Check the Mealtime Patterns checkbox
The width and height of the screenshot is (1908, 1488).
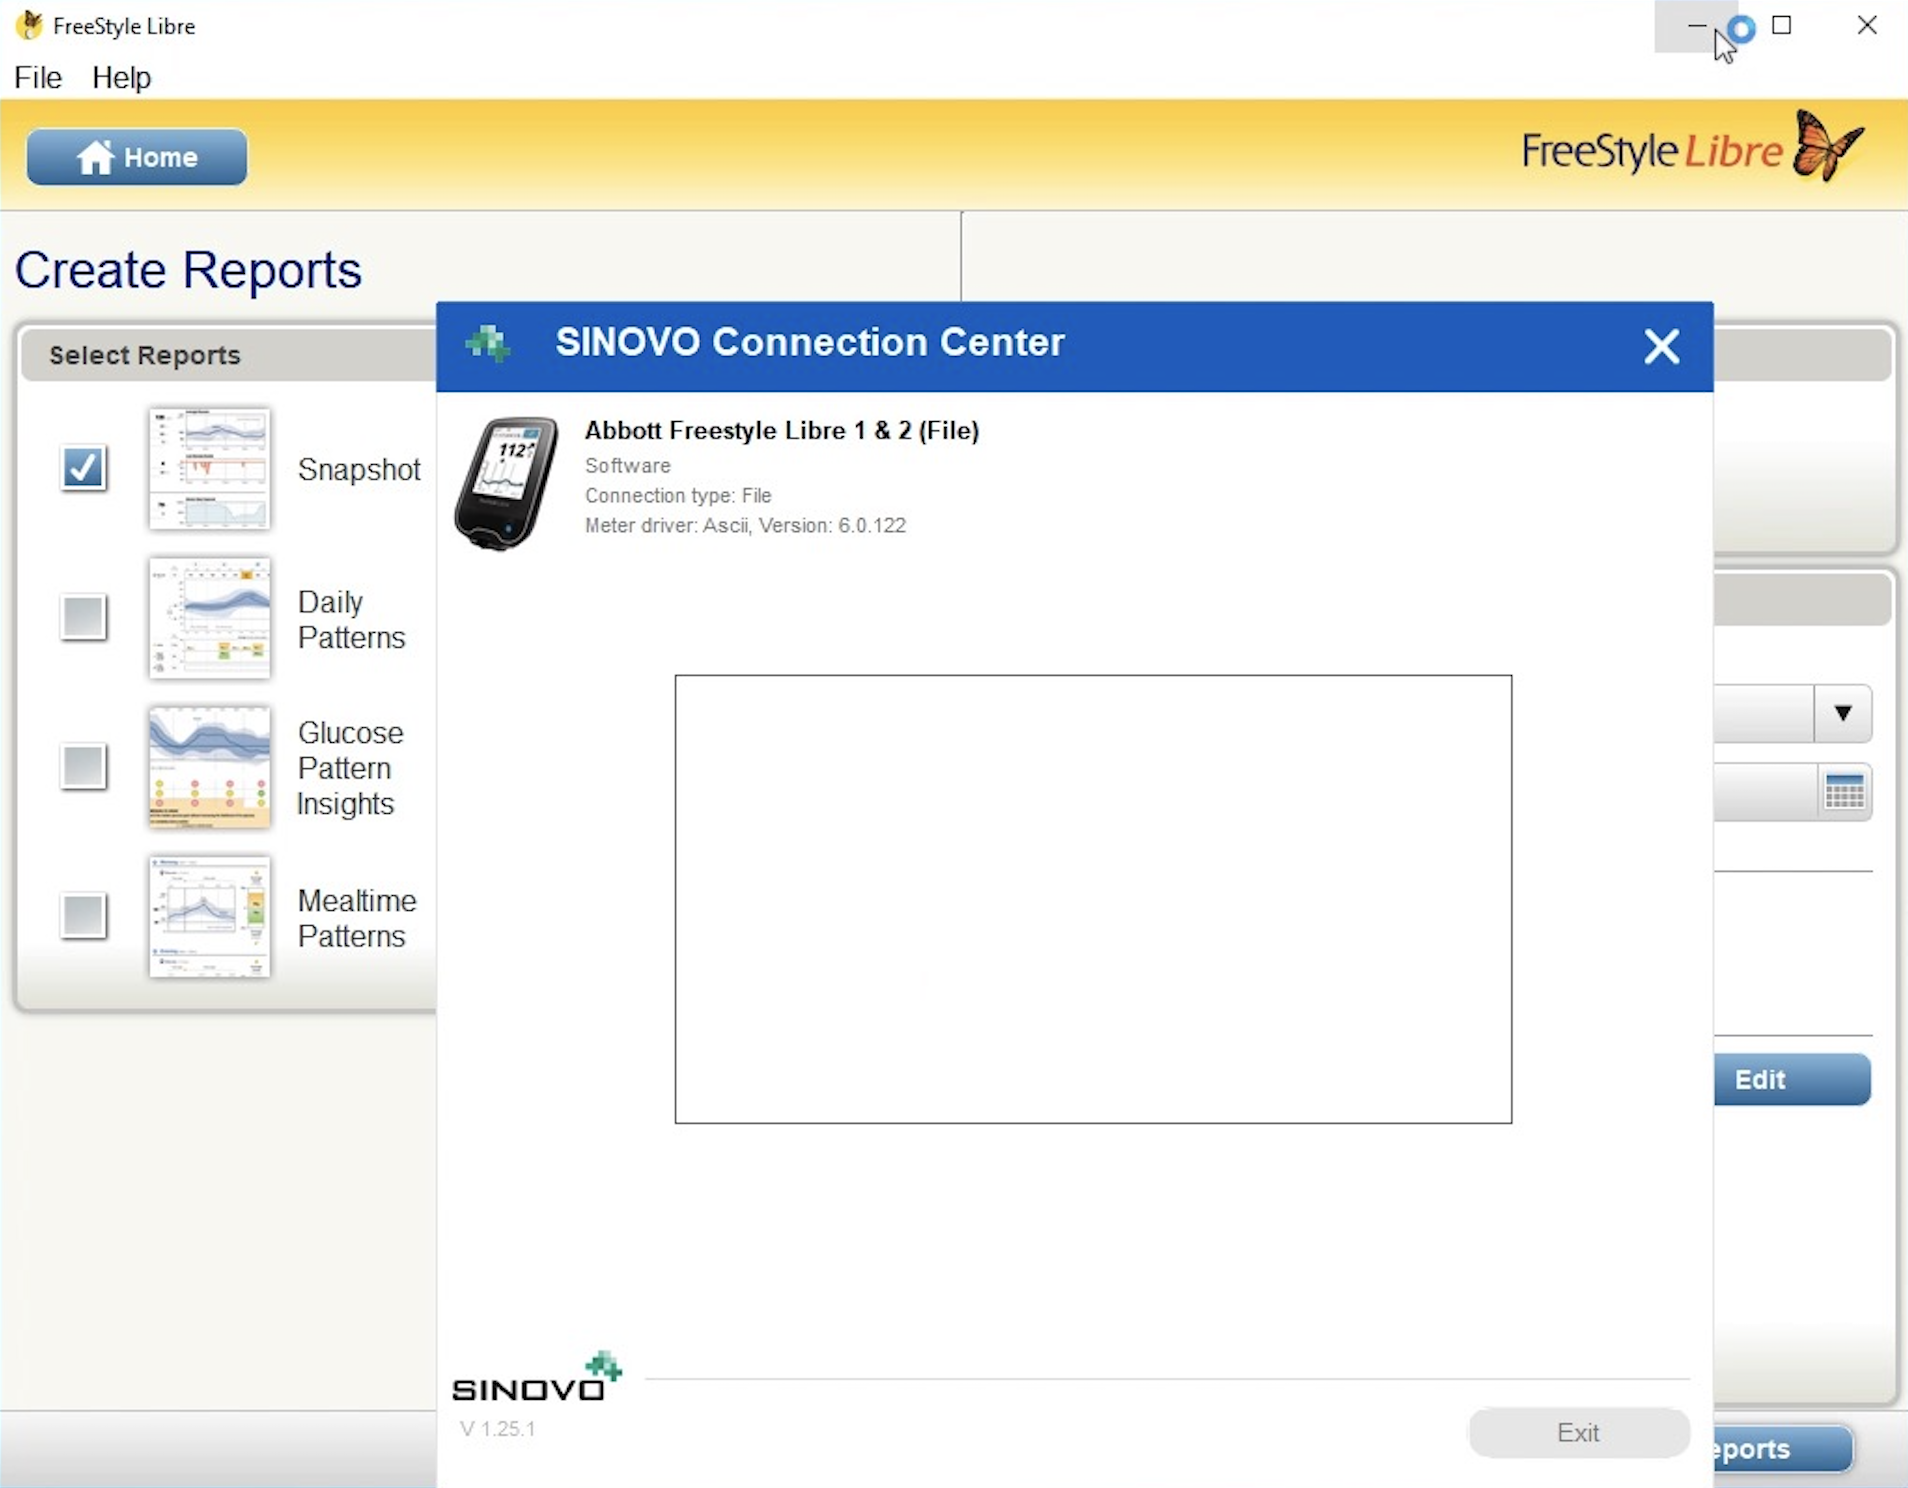click(x=83, y=915)
